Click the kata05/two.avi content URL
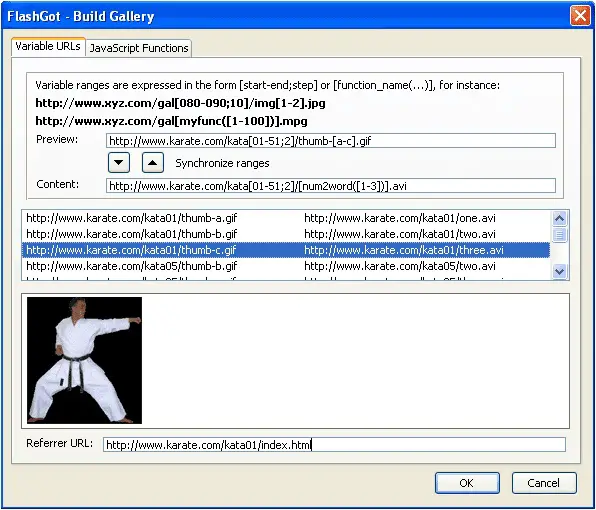Image resolution: width=596 pixels, height=510 pixels. pos(400,266)
